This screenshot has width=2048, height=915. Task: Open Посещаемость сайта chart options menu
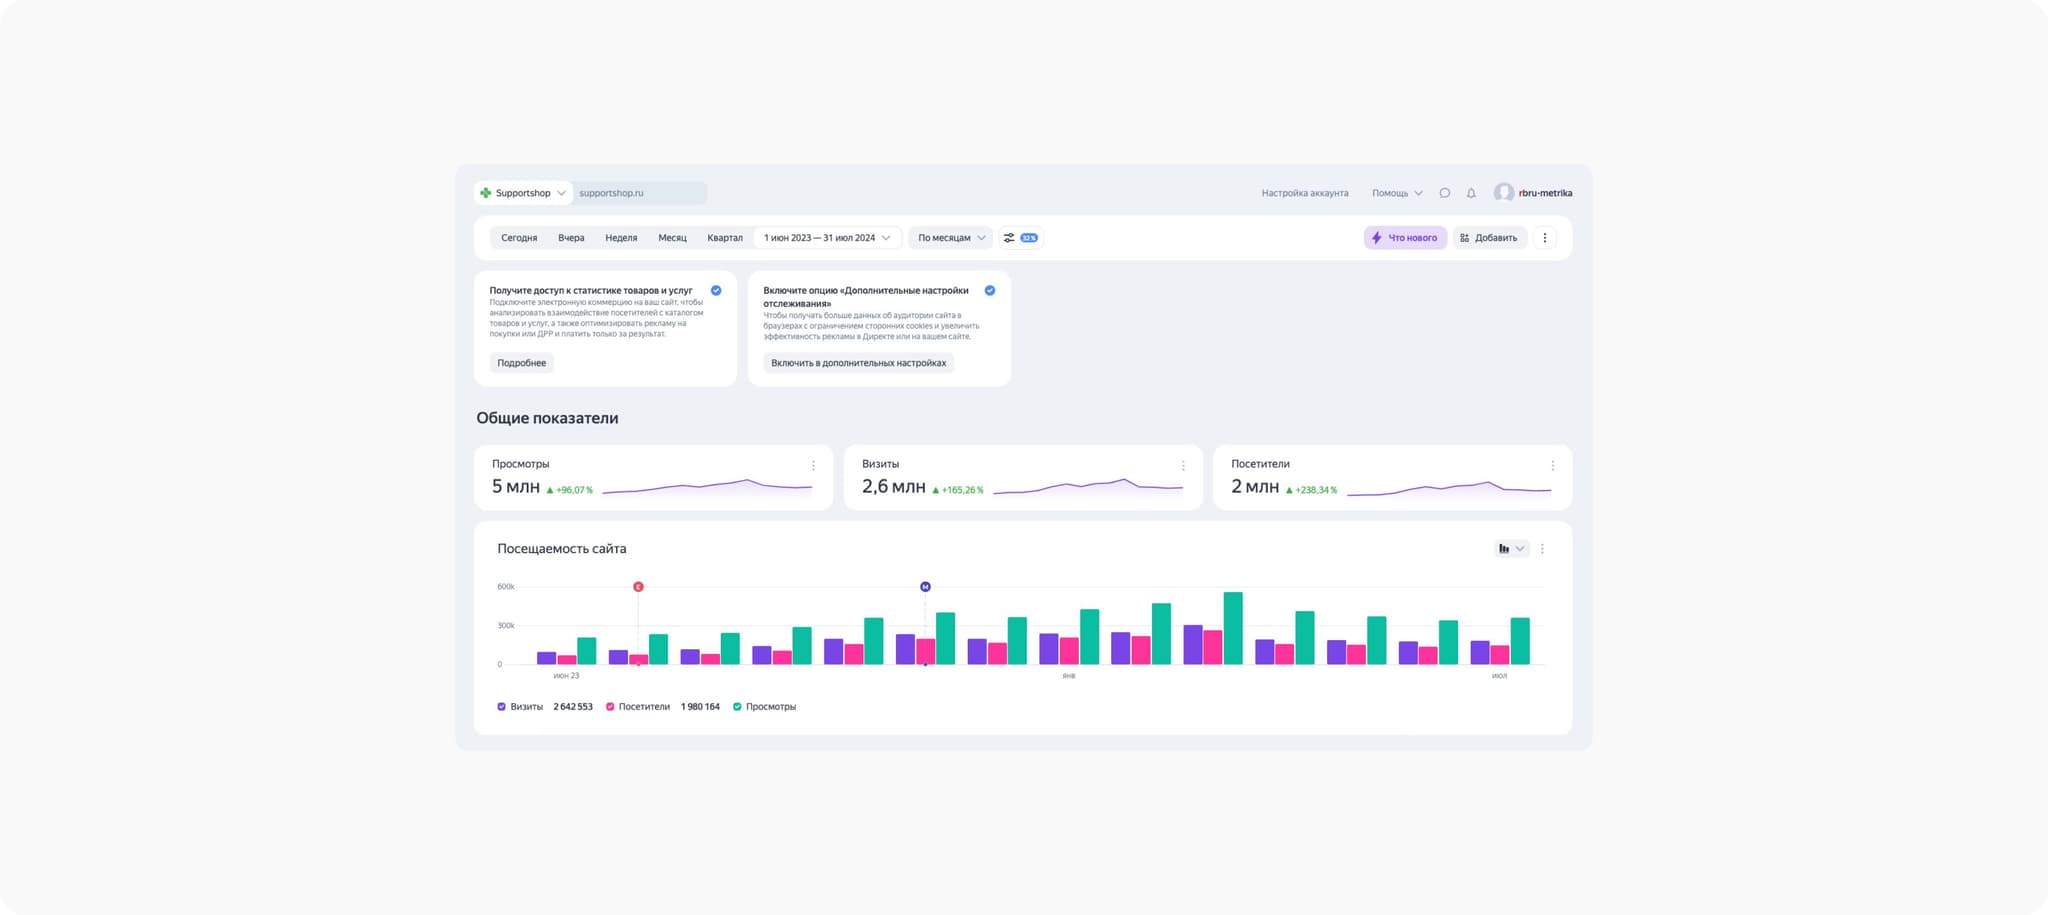point(1542,549)
